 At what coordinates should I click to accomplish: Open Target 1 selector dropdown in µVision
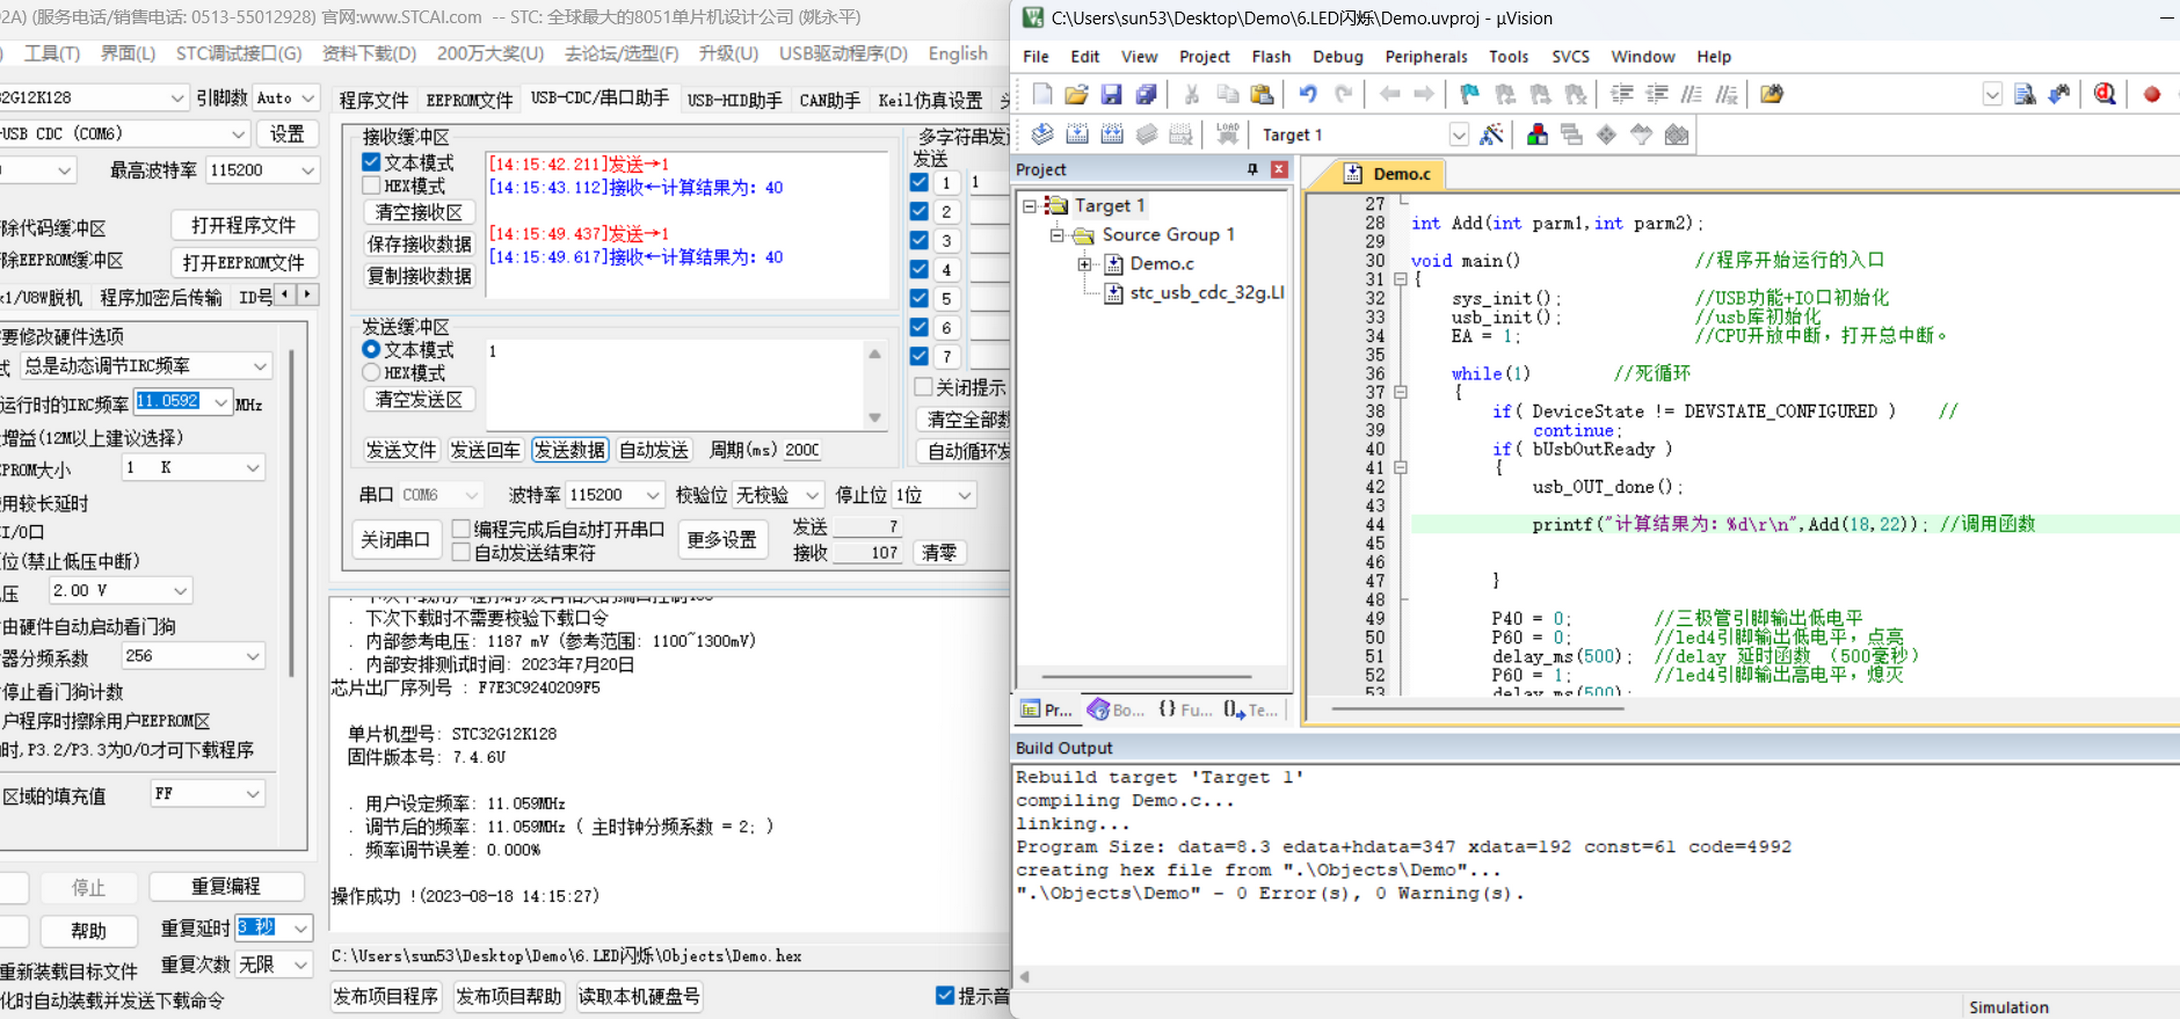pos(1459,134)
